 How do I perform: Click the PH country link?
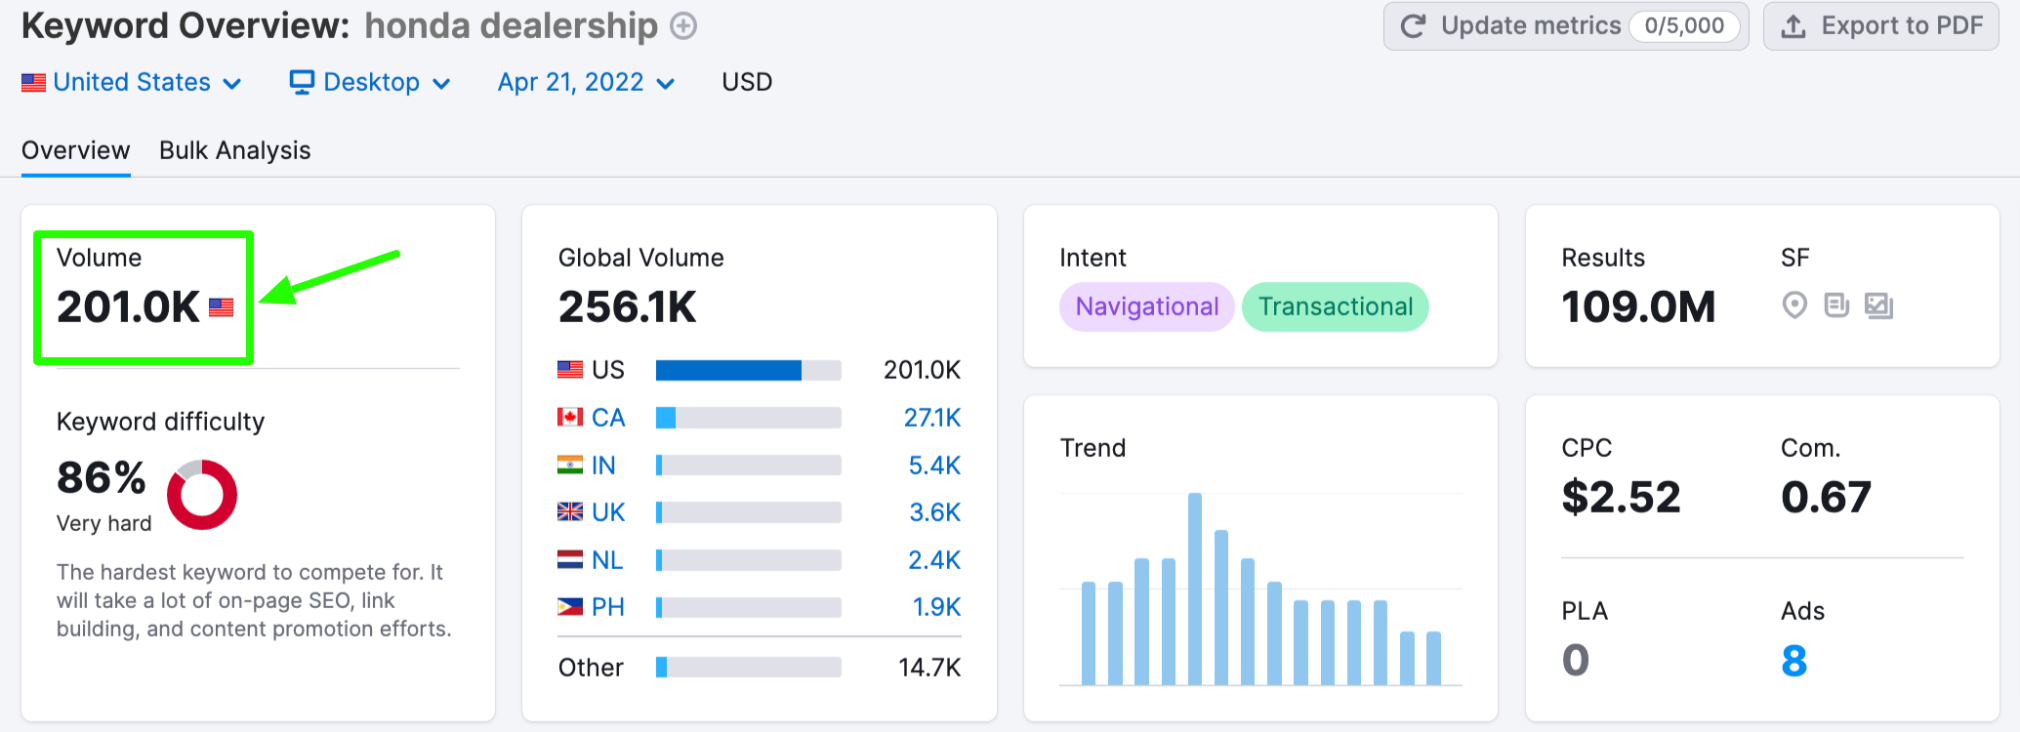608,607
